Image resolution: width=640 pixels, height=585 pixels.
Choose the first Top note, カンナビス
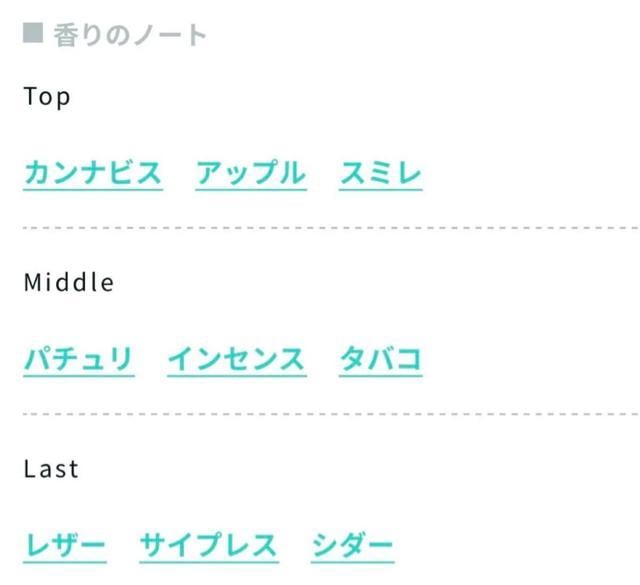tap(93, 173)
